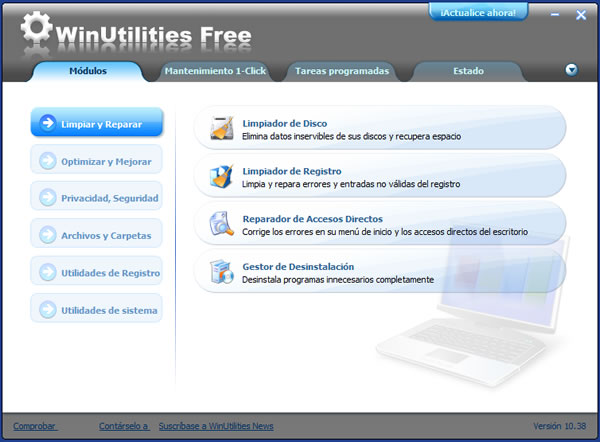Launch Reparador de Accesos Directos title
Image resolution: width=600 pixels, height=442 pixels.
coord(313,219)
